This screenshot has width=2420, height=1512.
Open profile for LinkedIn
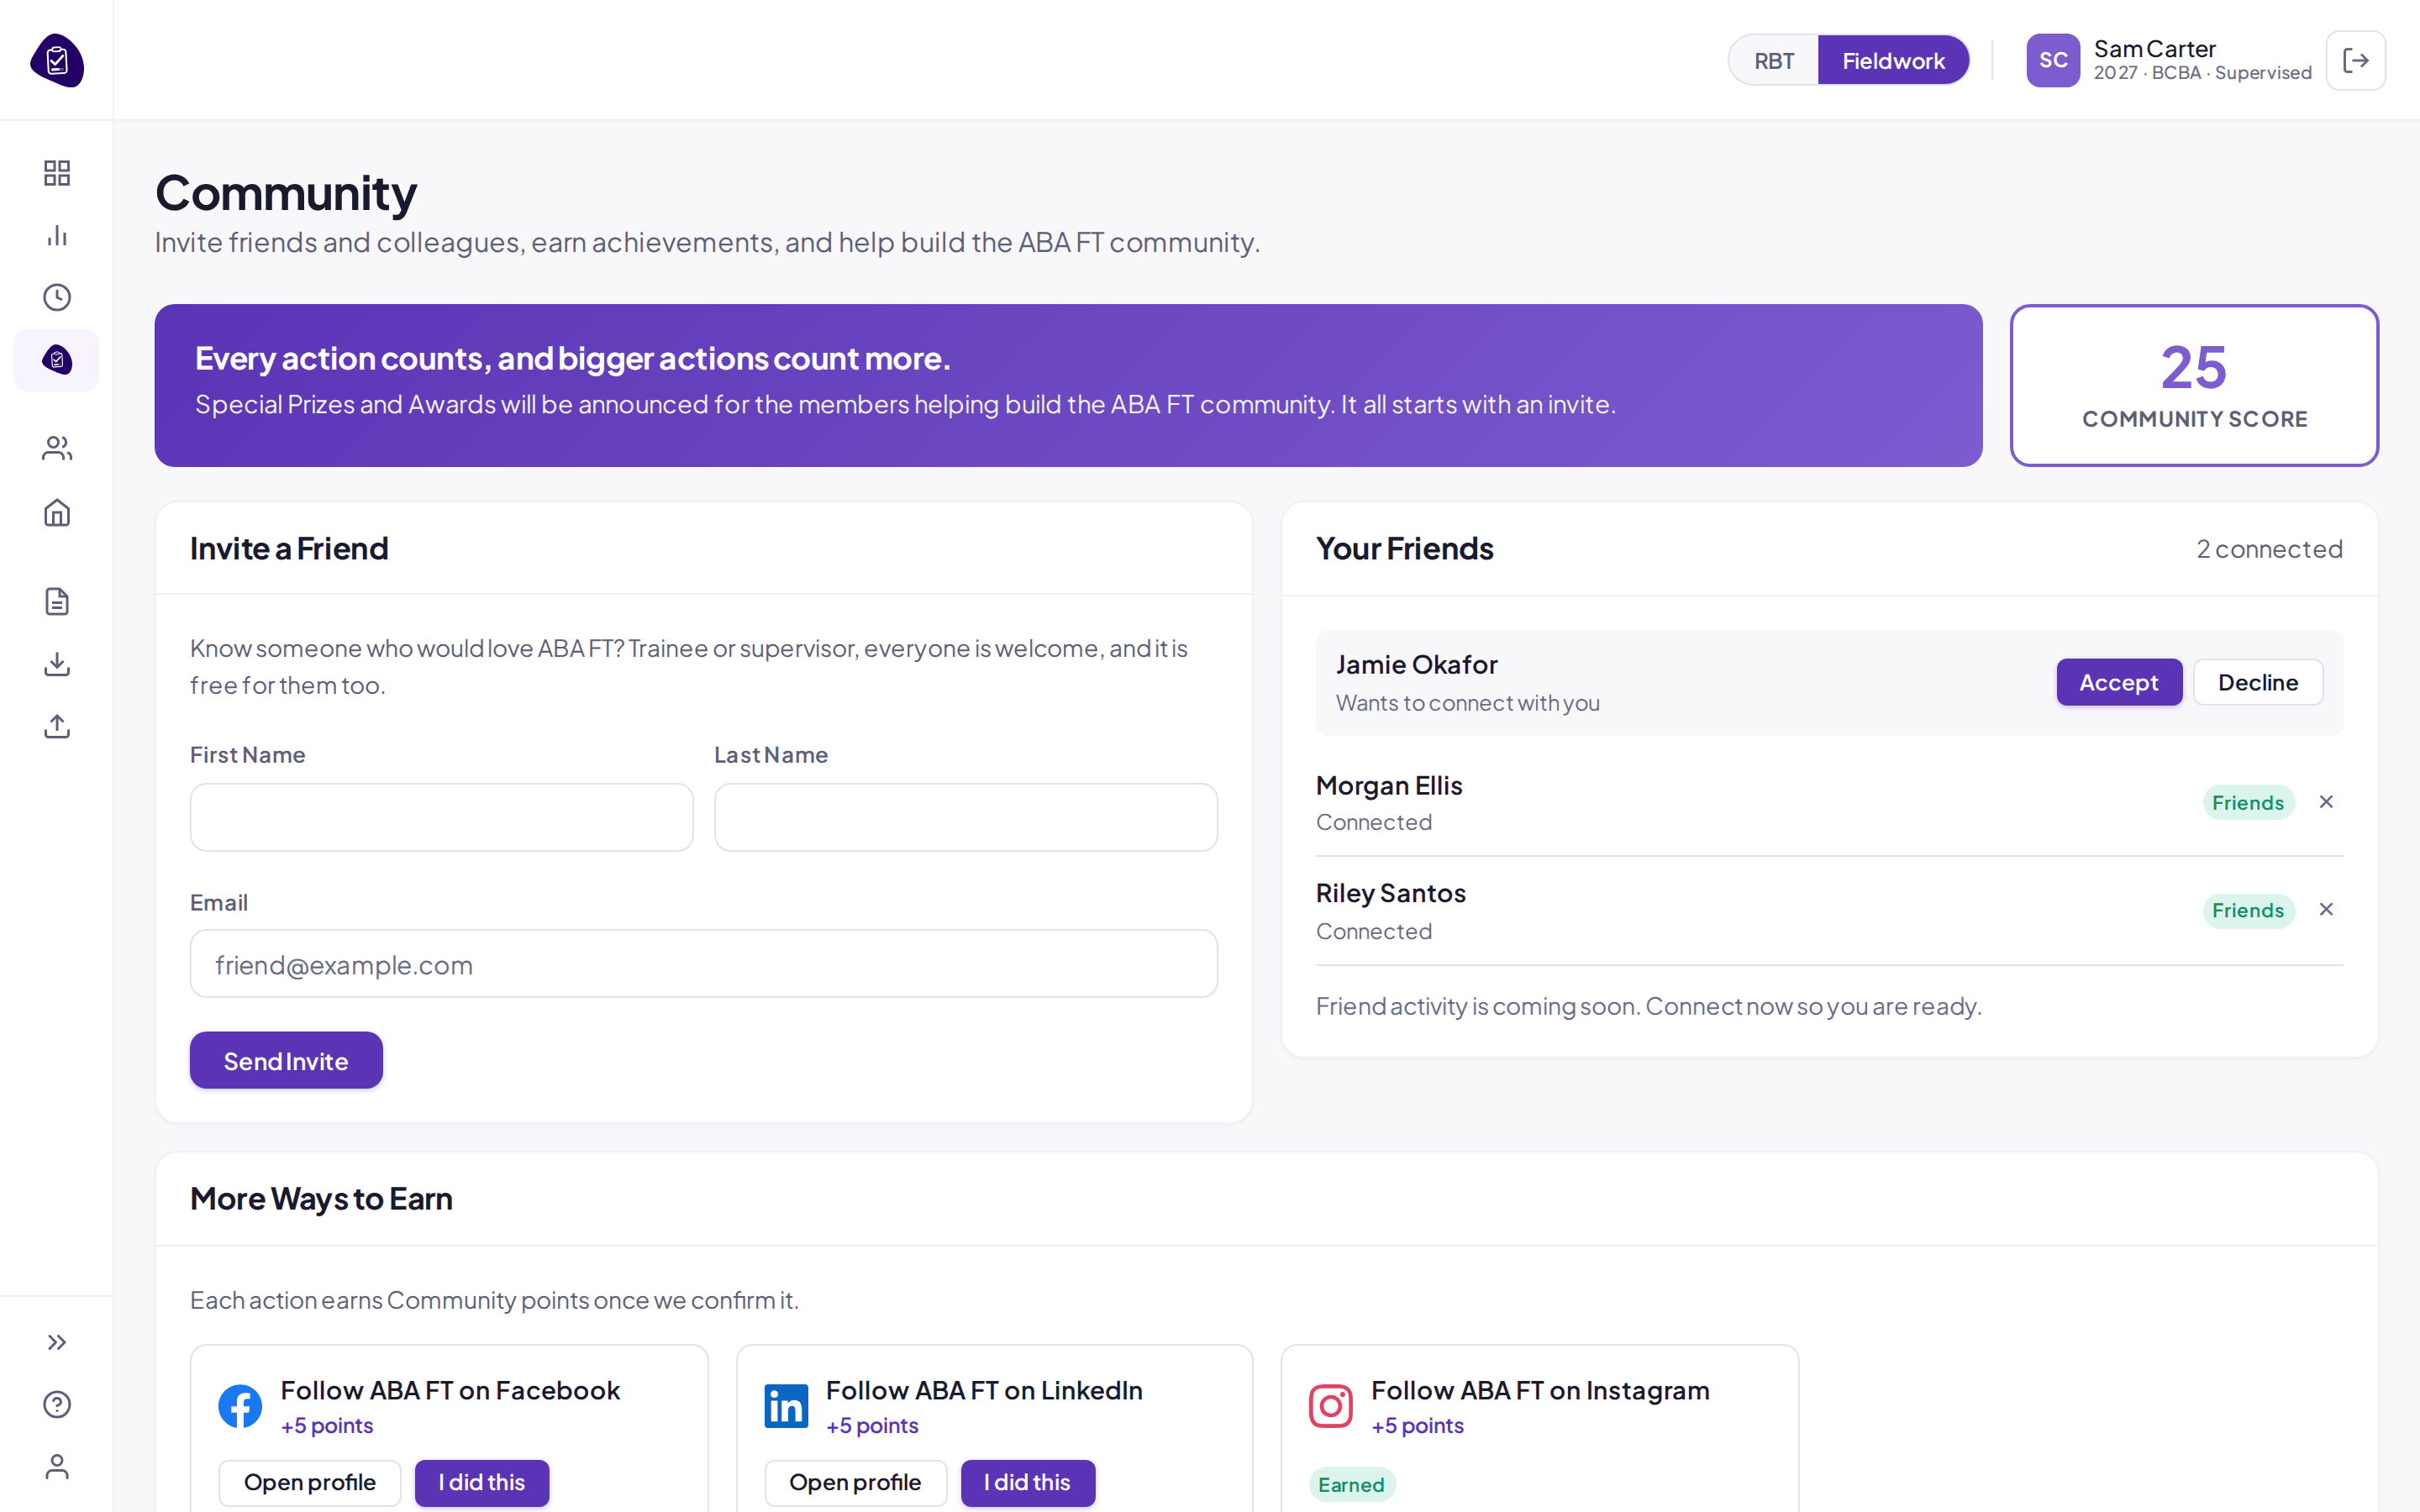pyautogui.click(x=855, y=1482)
